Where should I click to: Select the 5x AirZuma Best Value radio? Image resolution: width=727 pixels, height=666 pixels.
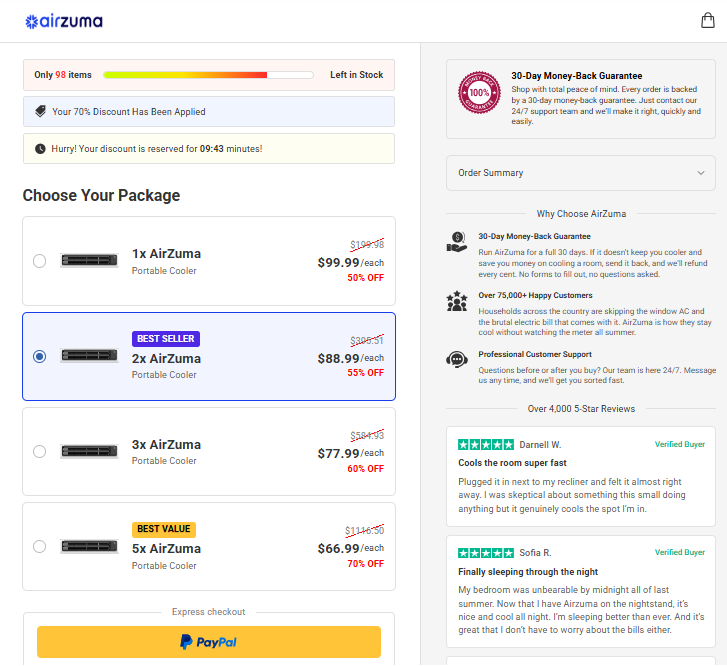tap(39, 547)
